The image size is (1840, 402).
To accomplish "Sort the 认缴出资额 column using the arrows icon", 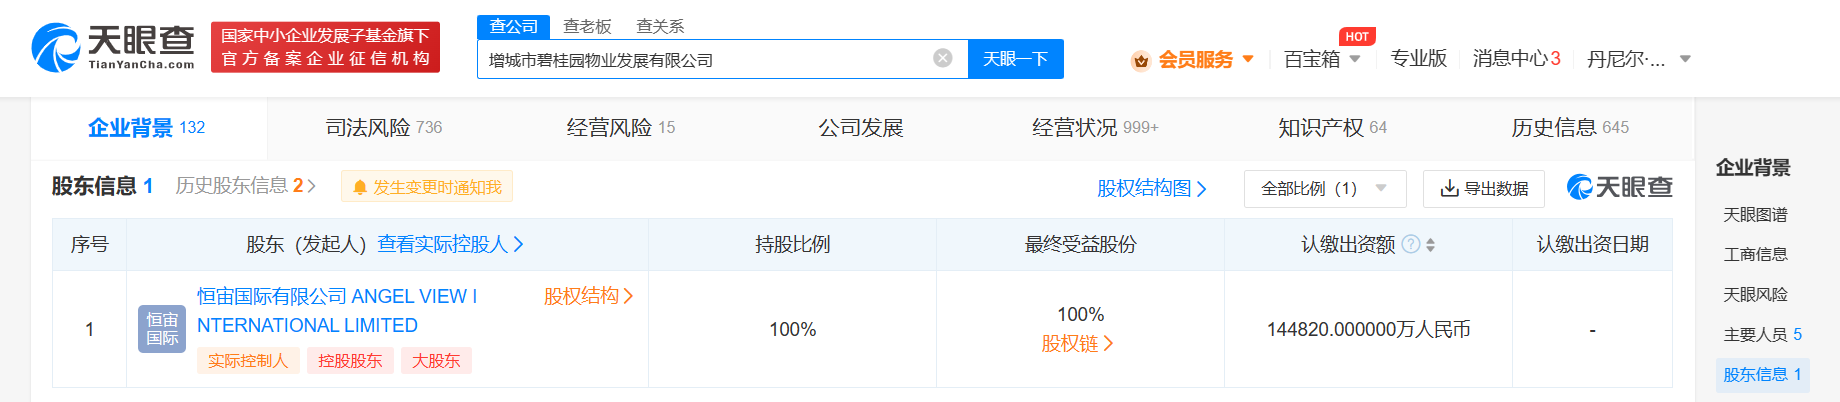I will pos(1430,245).
